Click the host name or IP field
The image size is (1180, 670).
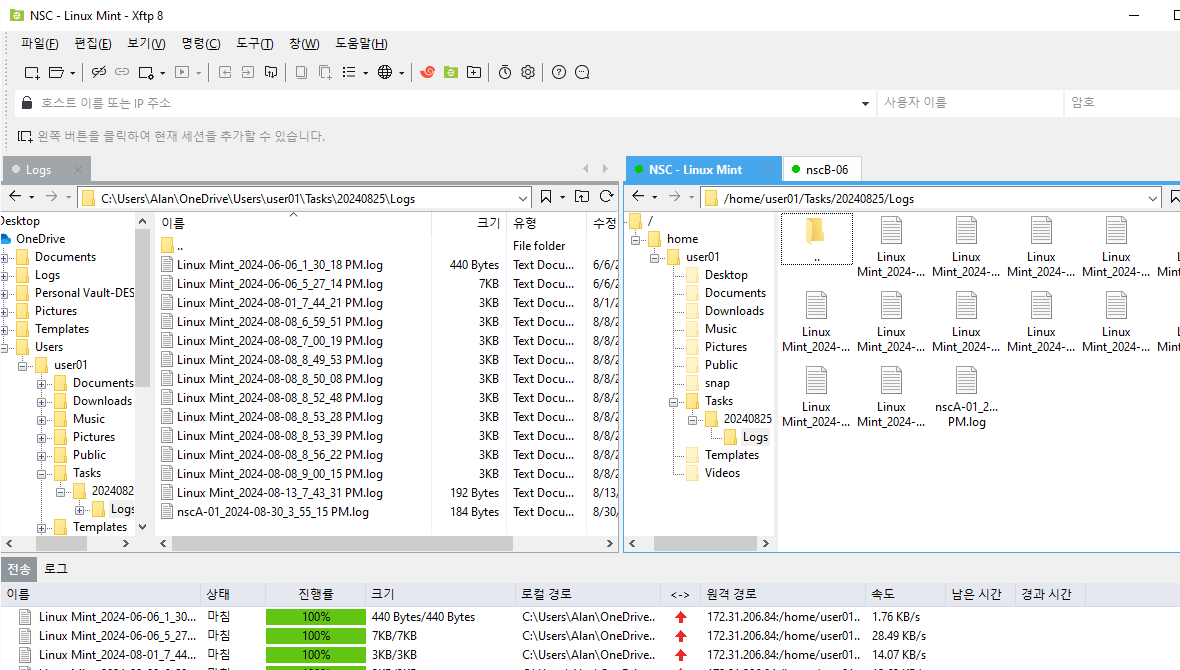tap(444, 103)
